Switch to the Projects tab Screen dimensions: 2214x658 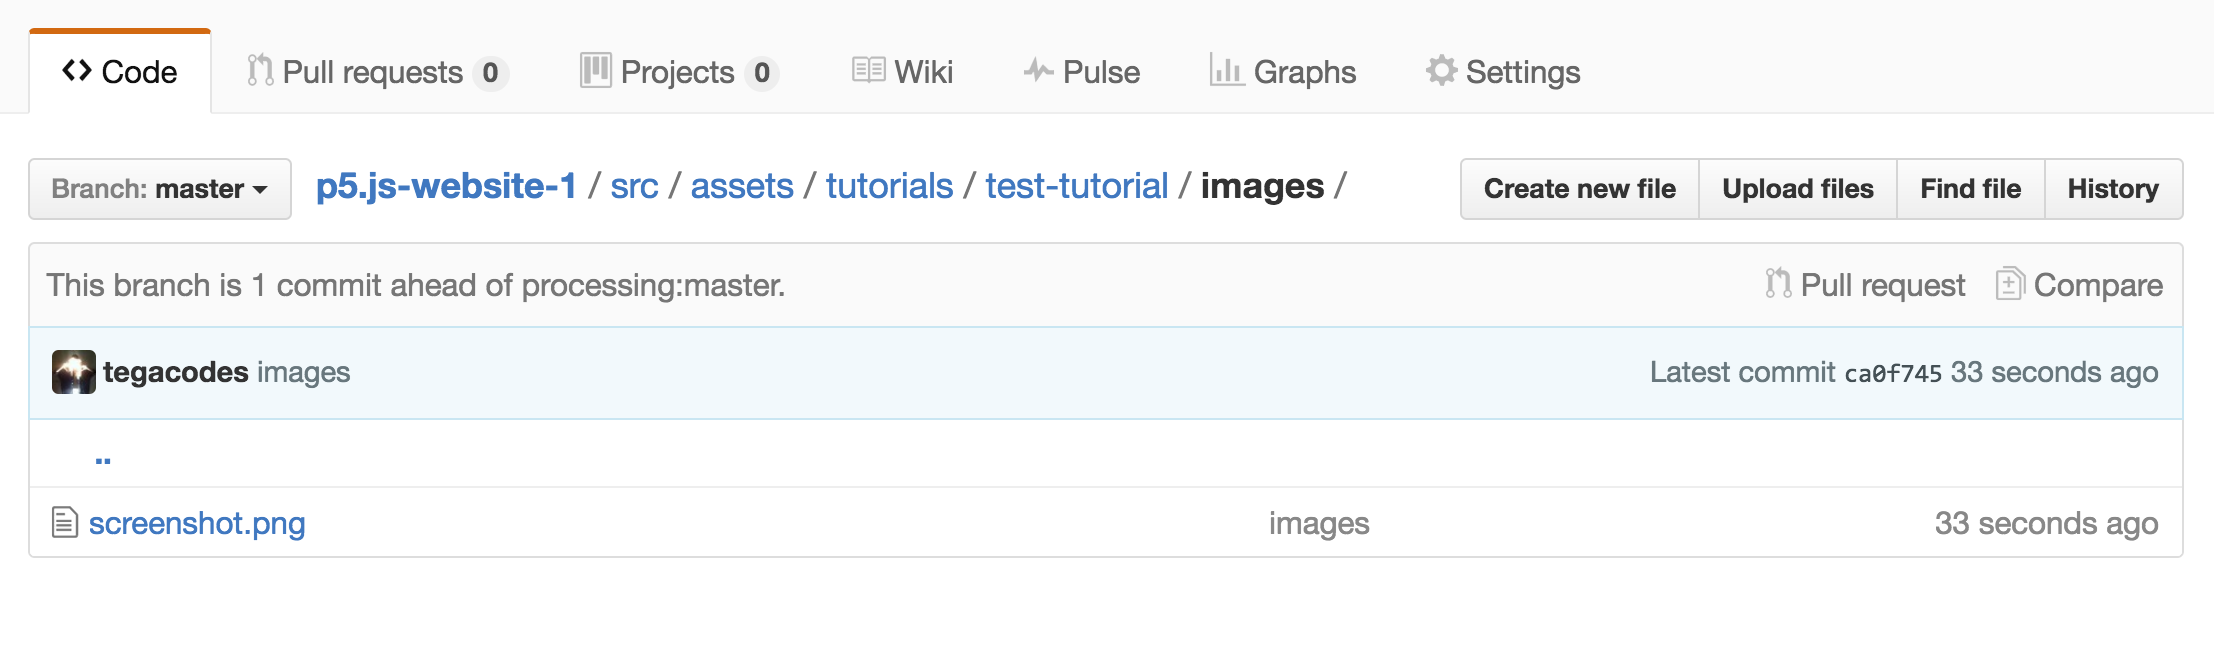tap(679, 72)
